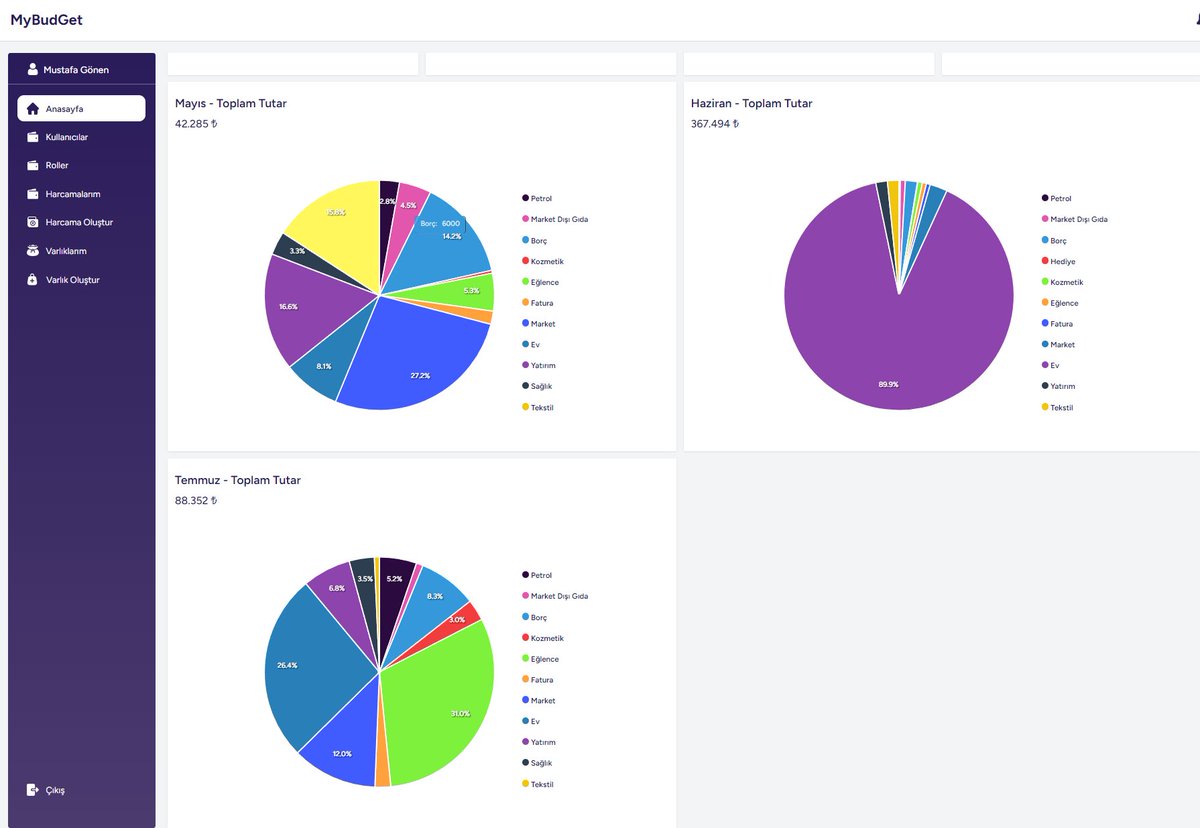Click the Mayıs - Toplam Tutar title

[231, 103]
